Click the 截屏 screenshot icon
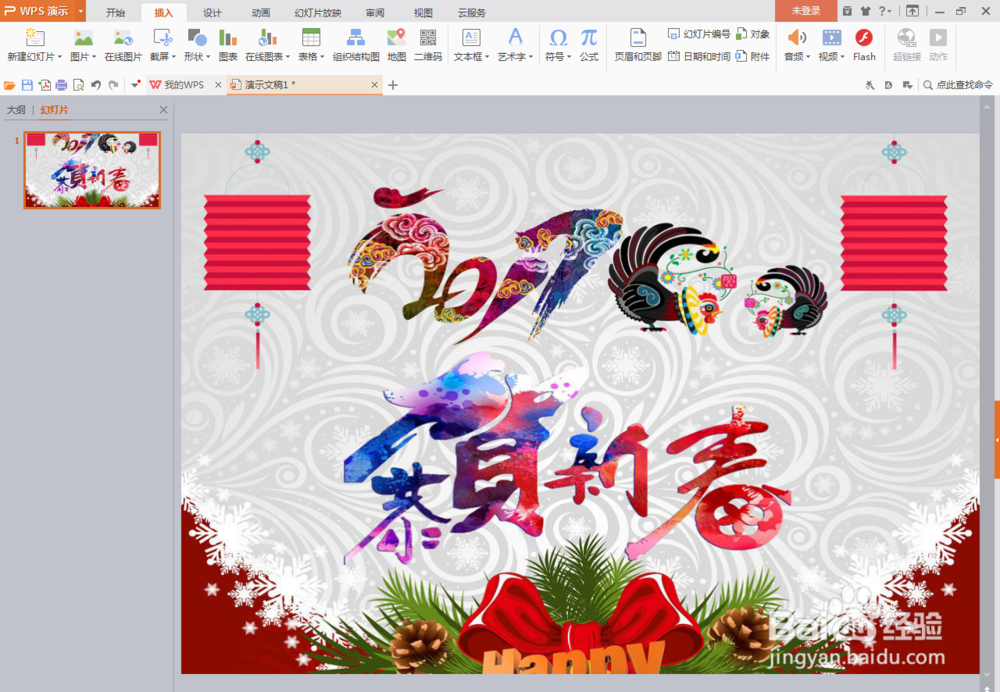This screenshot has width=1000, height=692. click(162, 38)
